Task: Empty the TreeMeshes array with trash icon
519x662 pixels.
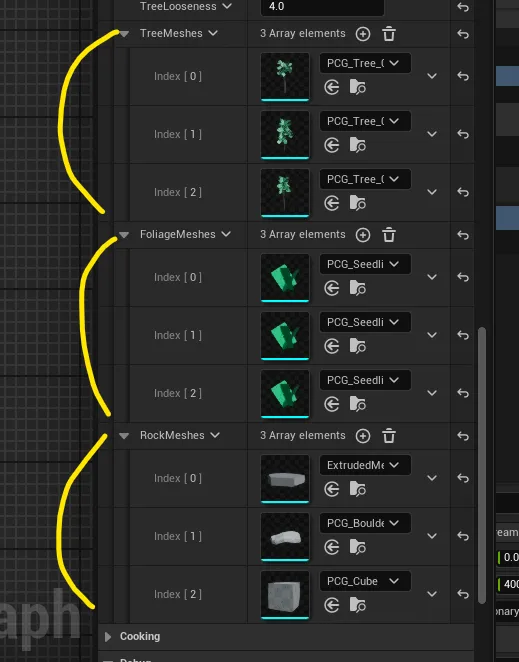Action: pos(389,34)
